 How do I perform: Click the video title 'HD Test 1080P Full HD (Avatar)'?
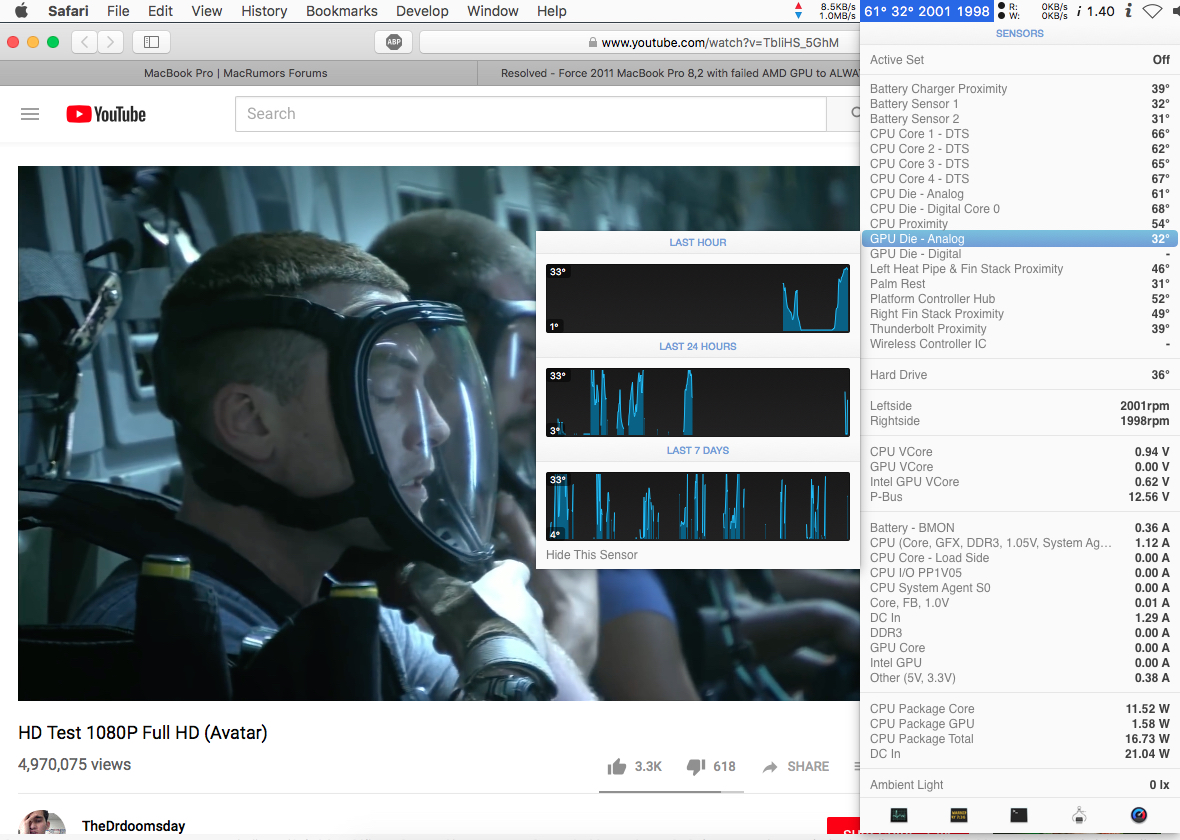point(143,732)
